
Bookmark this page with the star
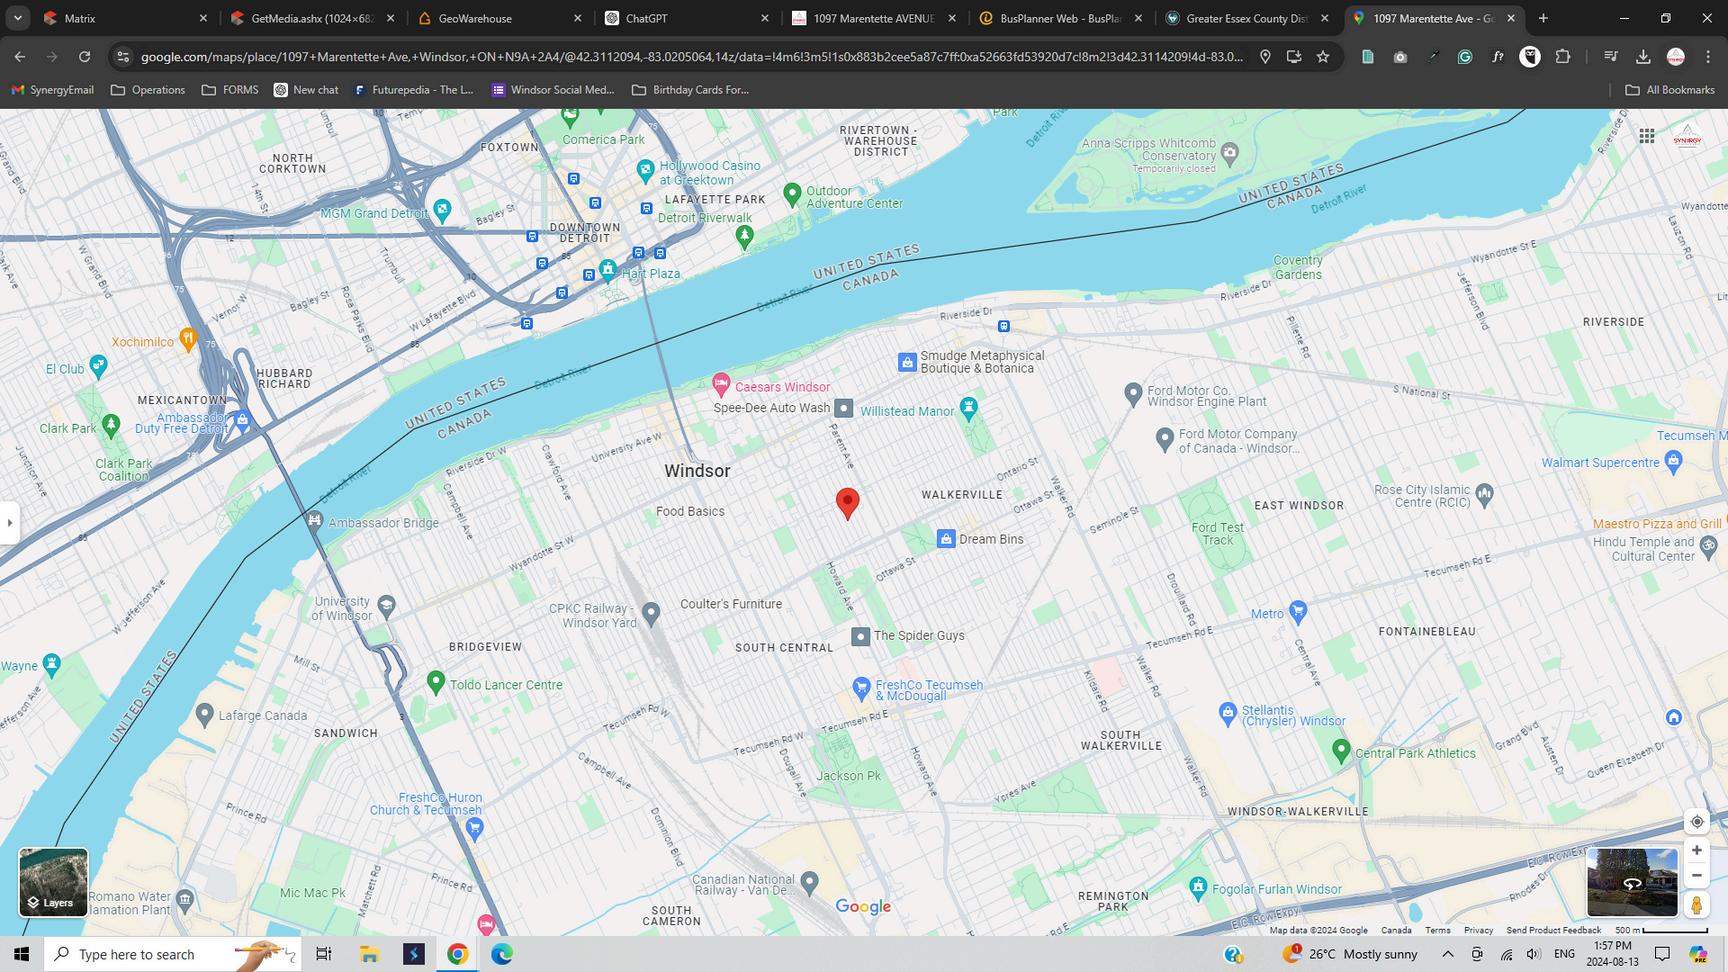click(1323, 57)
